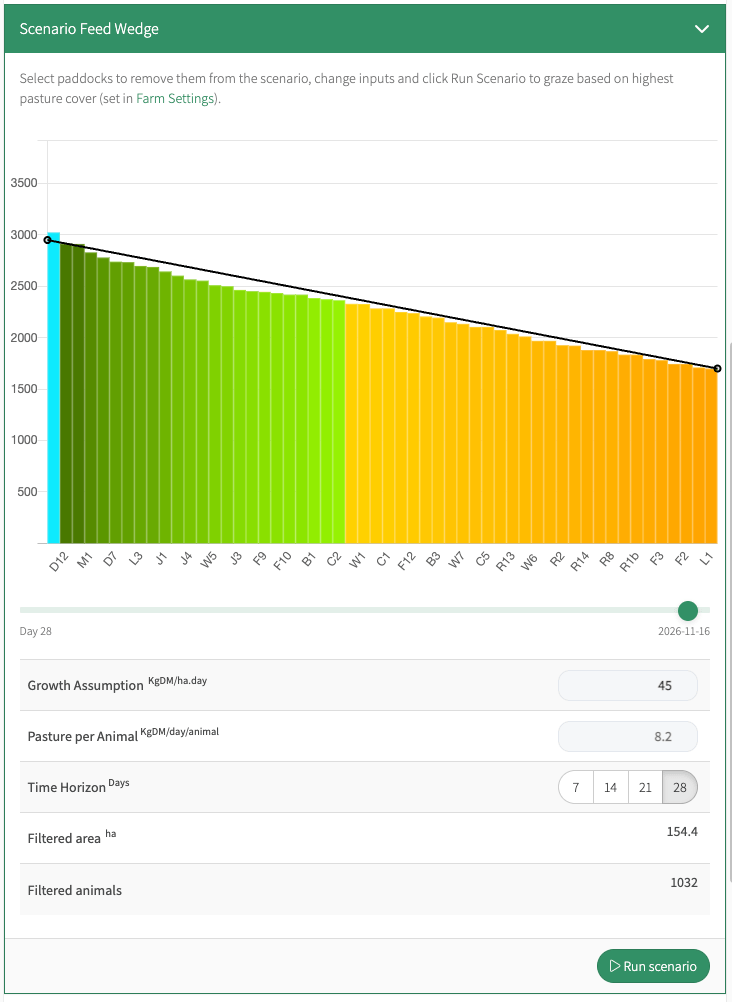The height and width of the screenshot is (1002, 732).
Task: Set time horizon to 21 days
Action: coord(645,787)
